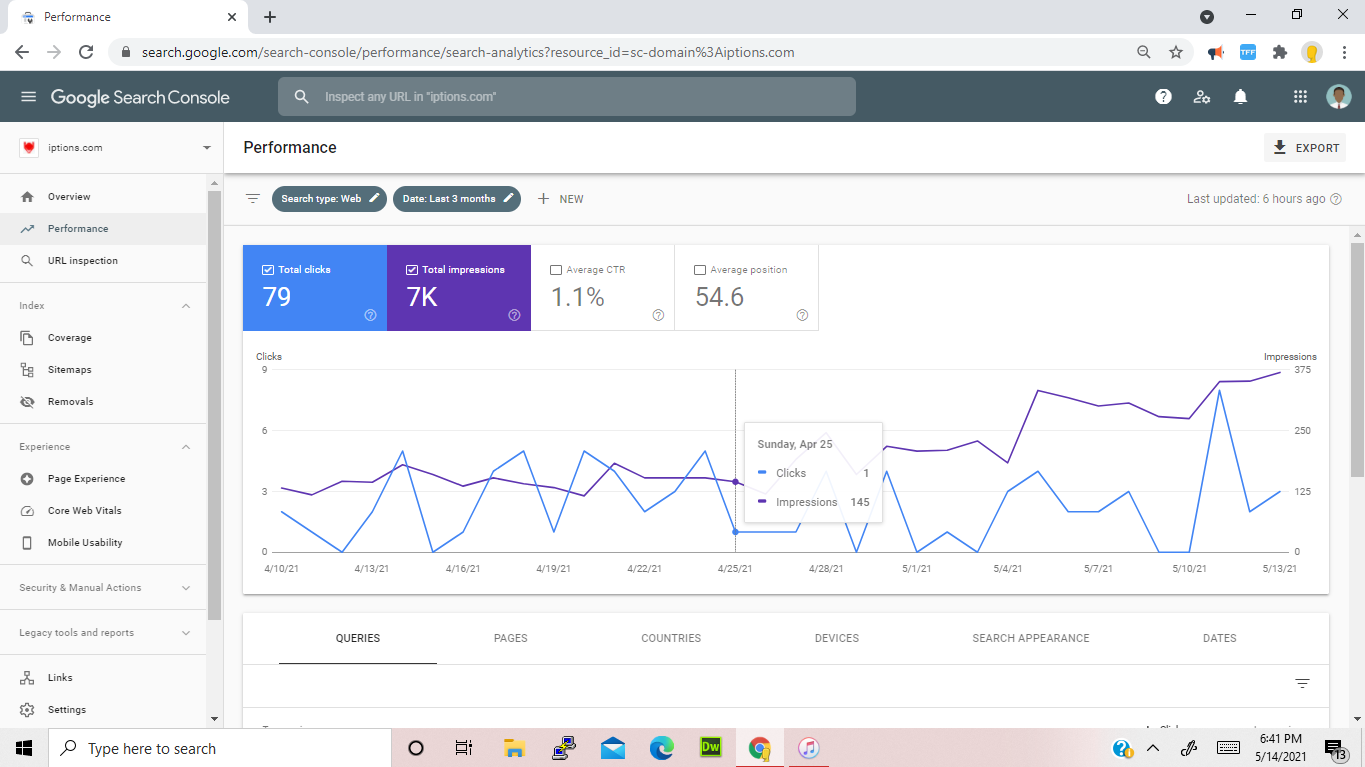Click the Inspect any URL search field
Screen dimensions: 1365x767
pyautogui.click(x=566, y=97)
